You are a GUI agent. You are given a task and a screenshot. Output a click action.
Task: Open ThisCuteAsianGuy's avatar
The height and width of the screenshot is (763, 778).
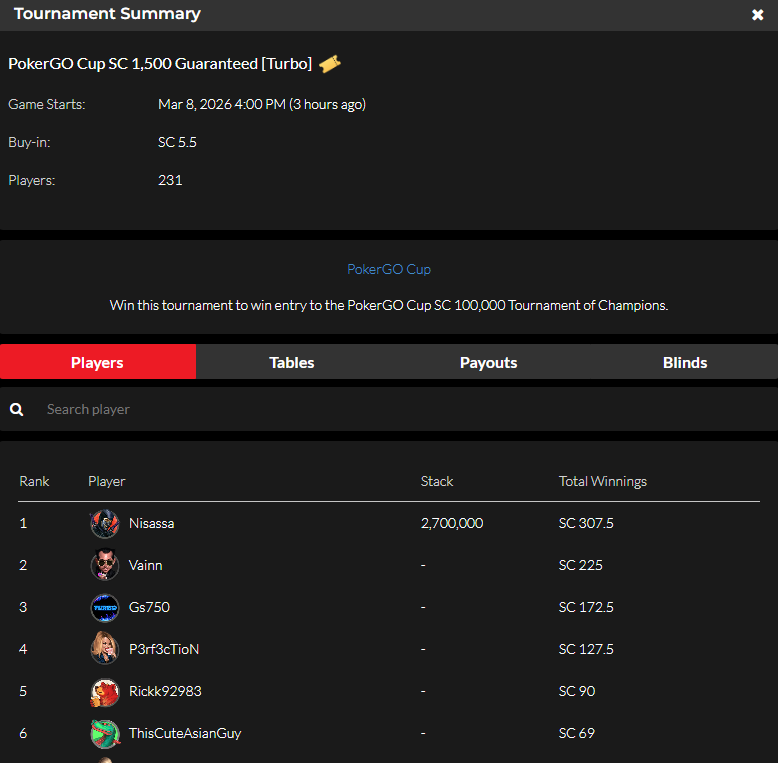point(105,733)
